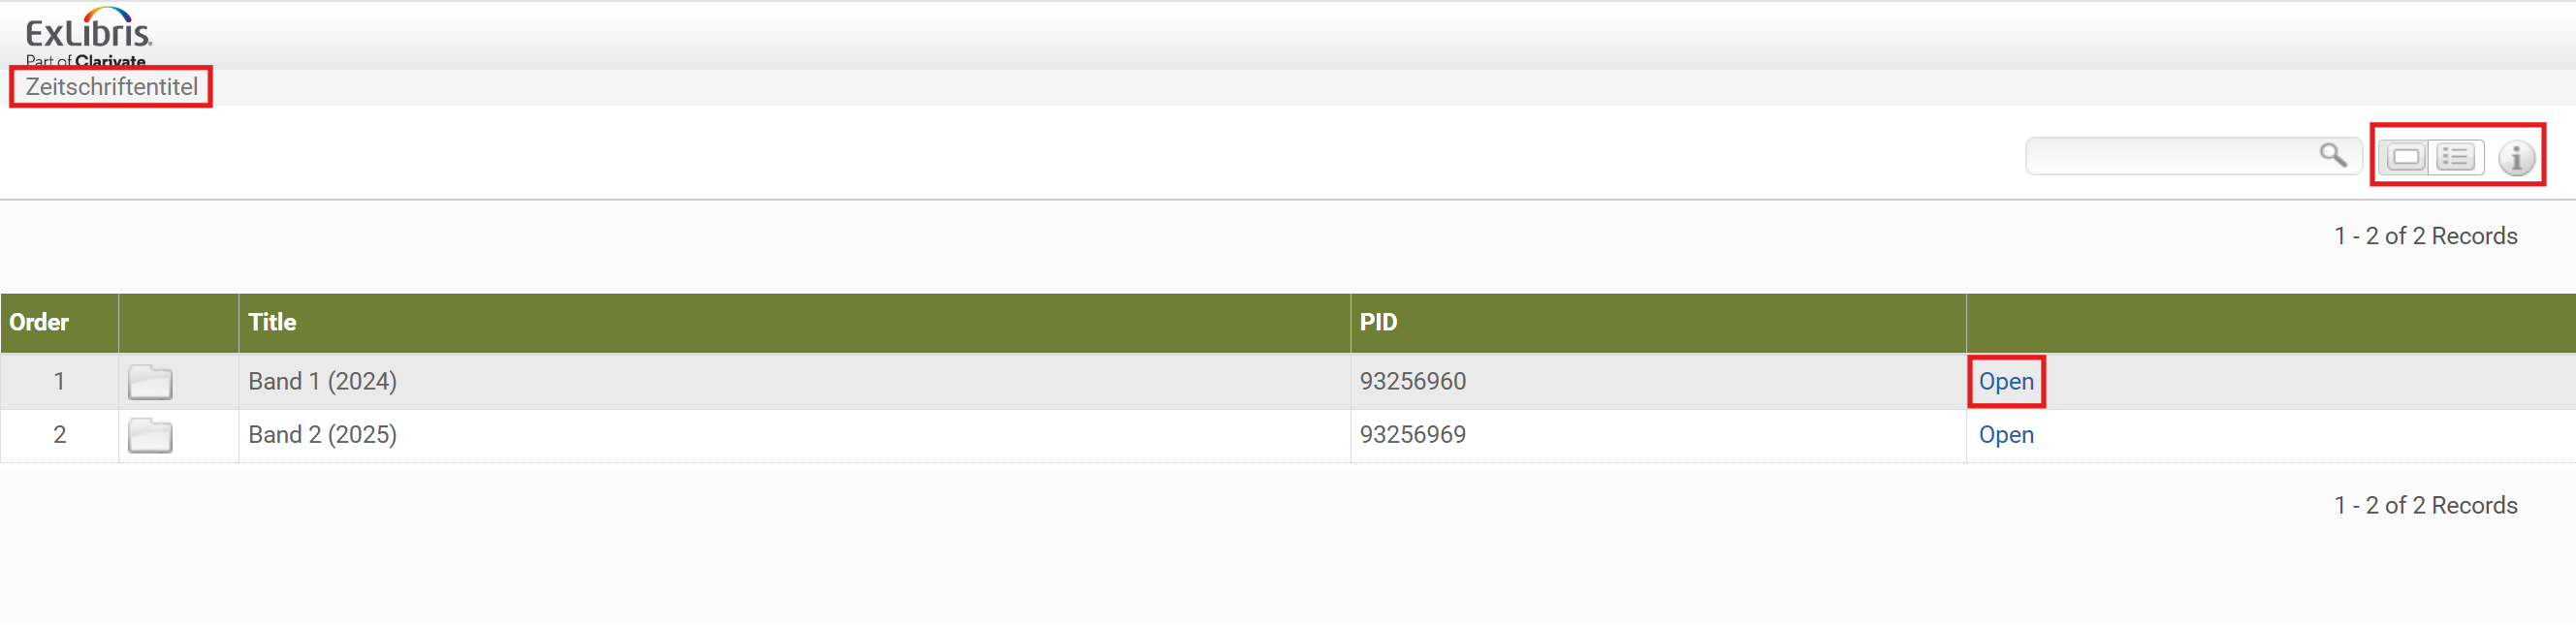Open Band 1 (2024) via its Open link
Screen dimensions: 2576x626
click(x=2006, y=381)
